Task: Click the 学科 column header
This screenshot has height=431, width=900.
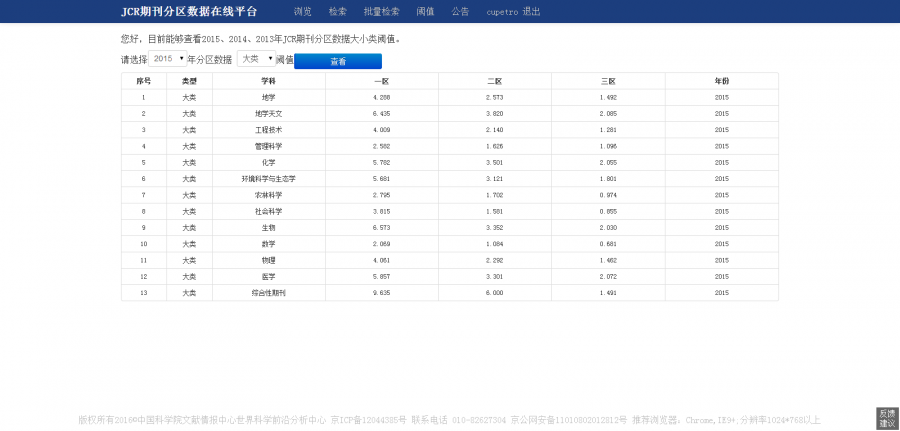Action: [269, 81]
